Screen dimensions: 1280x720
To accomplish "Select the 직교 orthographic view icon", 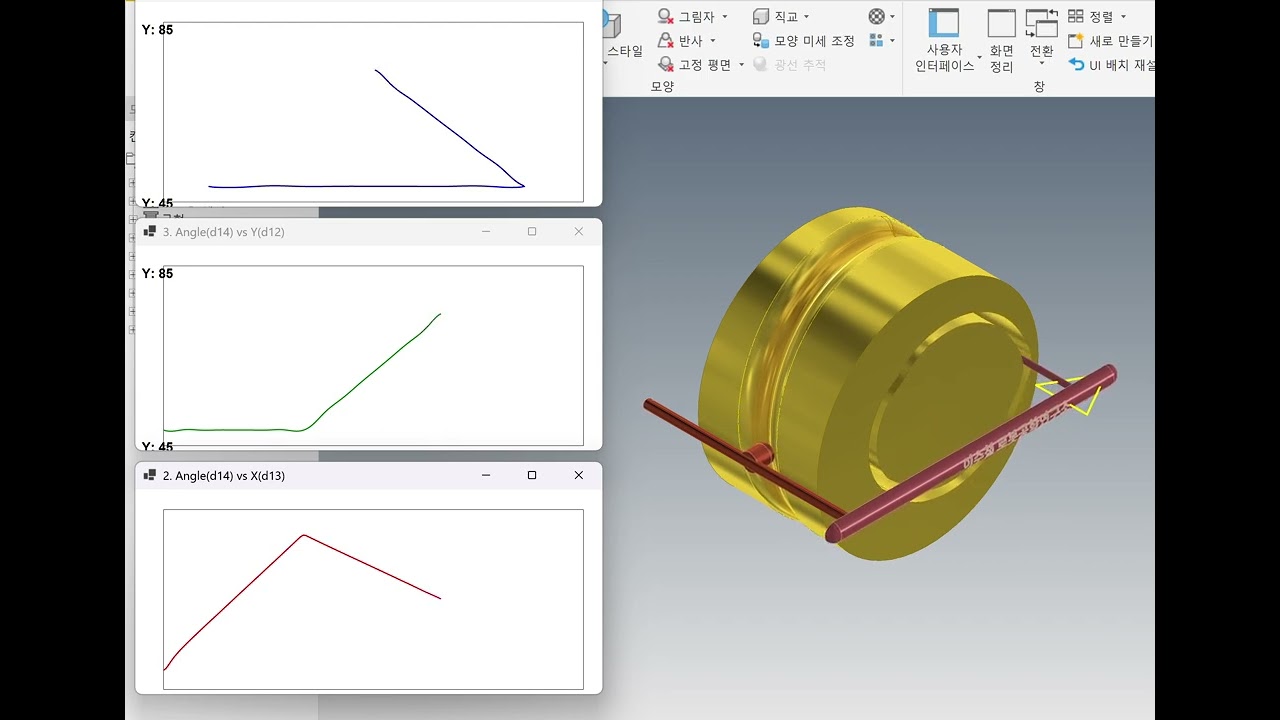I will click(x=761, y=17).
